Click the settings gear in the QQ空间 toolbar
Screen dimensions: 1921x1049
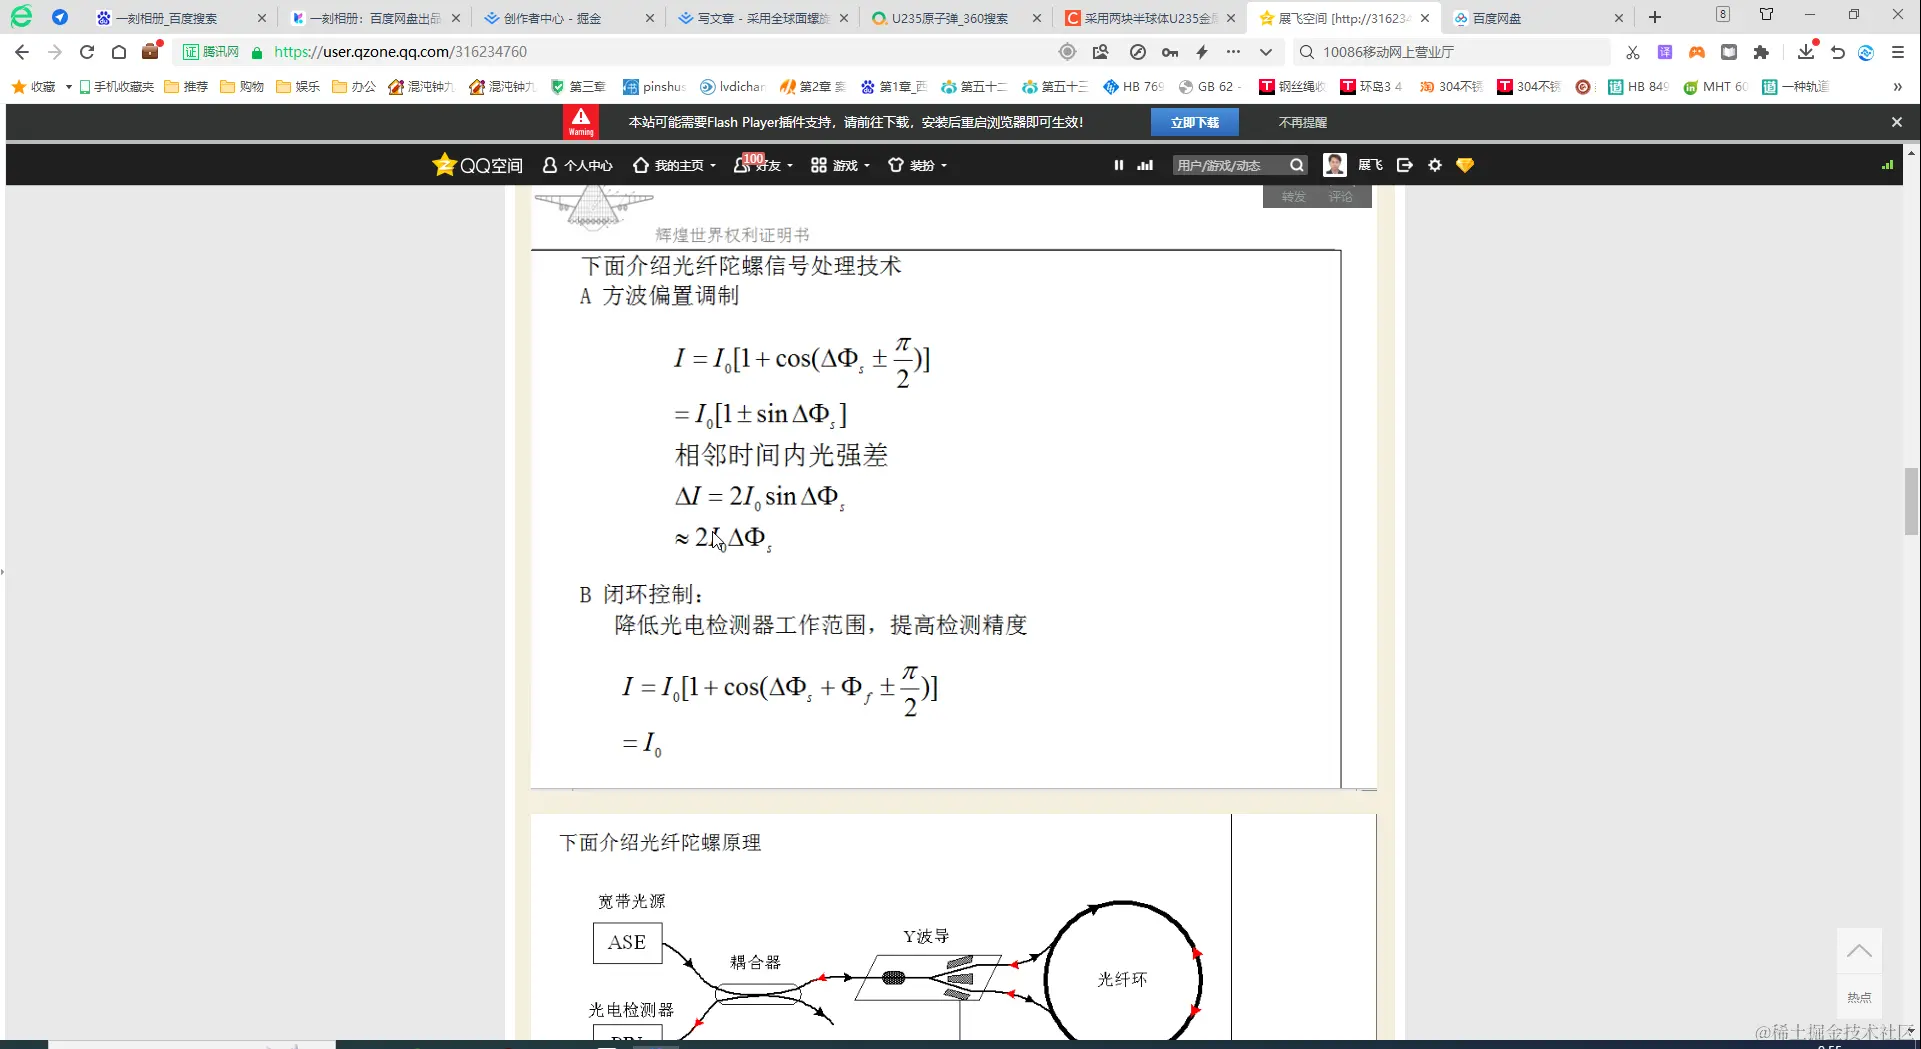click(1434, 165)
